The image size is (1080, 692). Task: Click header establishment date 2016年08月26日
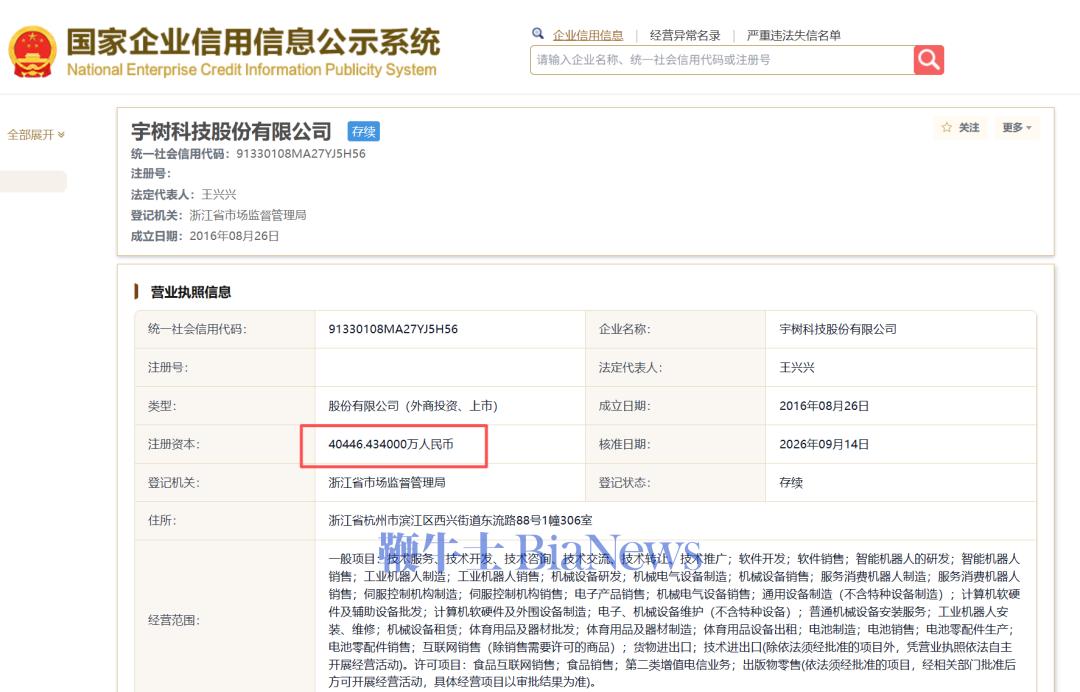(234, 236)
